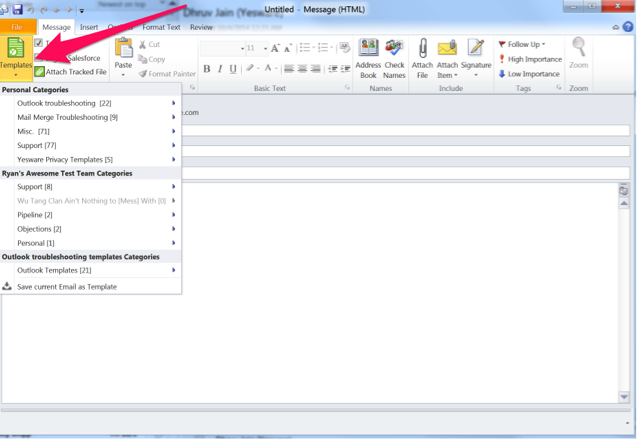Apply the font color

pos(270,68)
